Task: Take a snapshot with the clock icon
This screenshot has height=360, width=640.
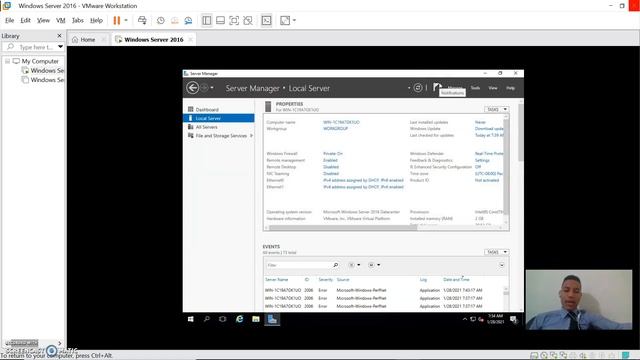Action: (161, 20)
